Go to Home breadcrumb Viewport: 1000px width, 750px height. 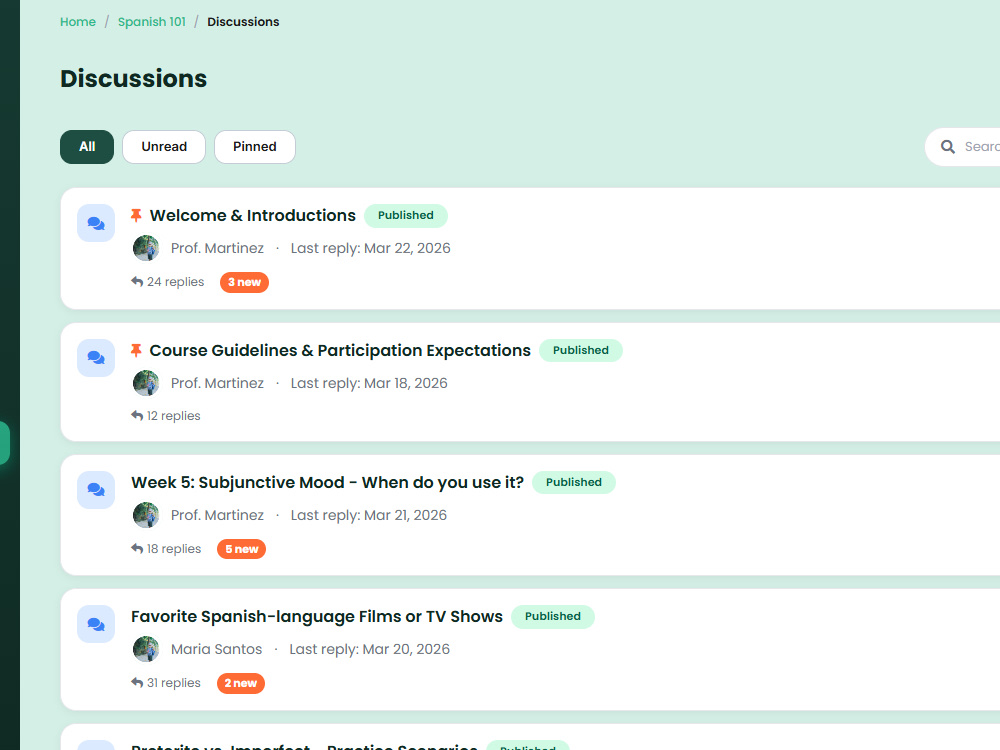(78, 22)
